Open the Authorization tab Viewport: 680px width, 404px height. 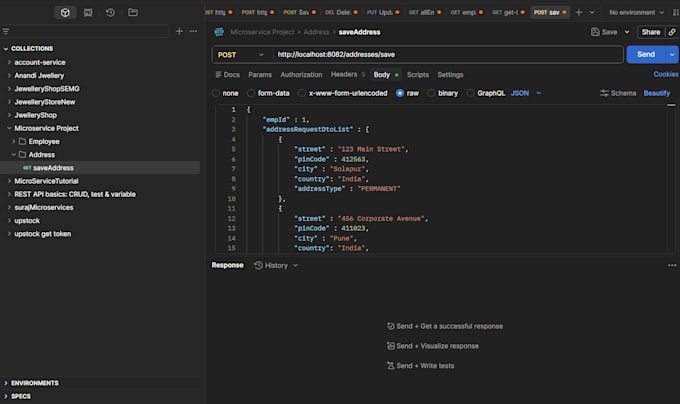(301, 75)
